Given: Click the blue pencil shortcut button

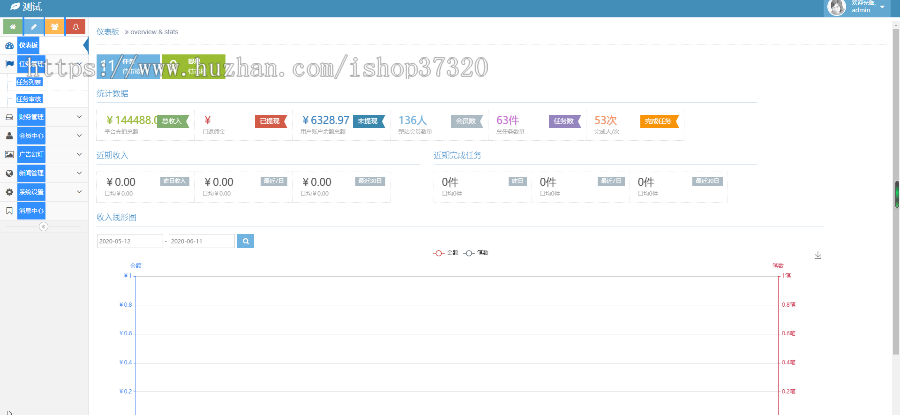Looking at the screenshot, I should 34,26.
